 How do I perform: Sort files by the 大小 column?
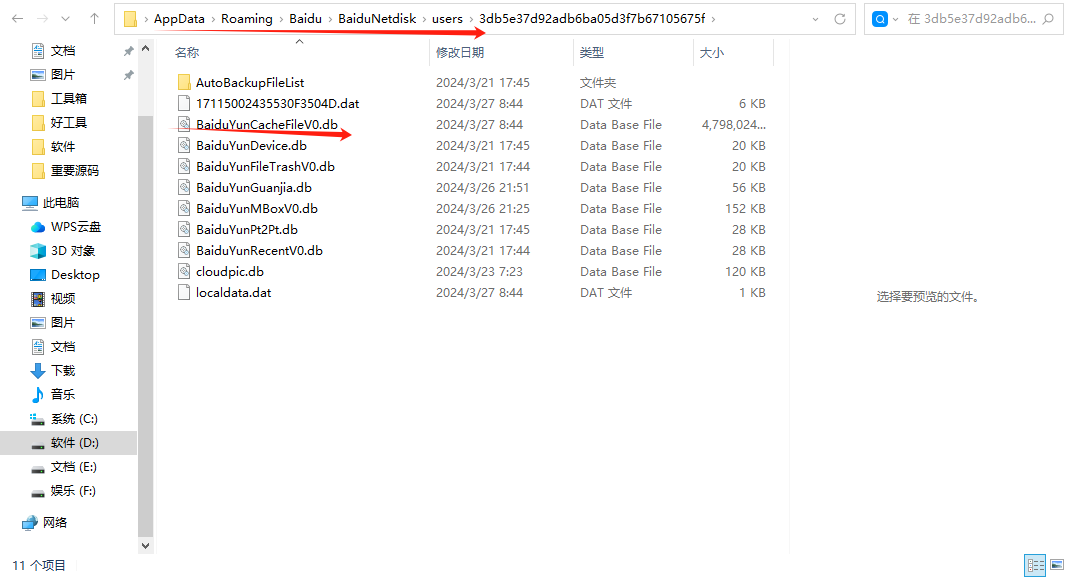tap(712, 53)
